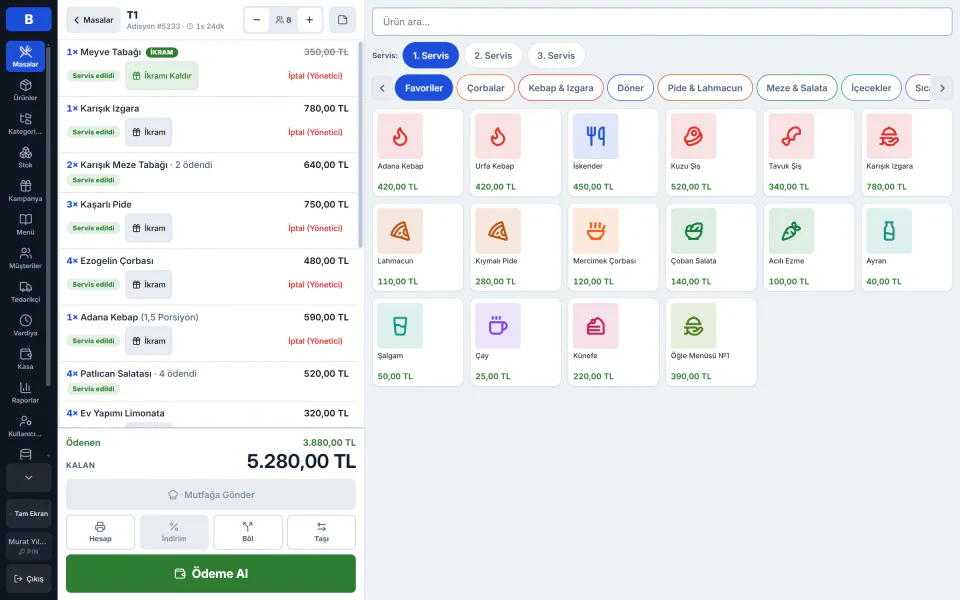
Task: Click the Böl split icon button
Action: click(247, 532)
